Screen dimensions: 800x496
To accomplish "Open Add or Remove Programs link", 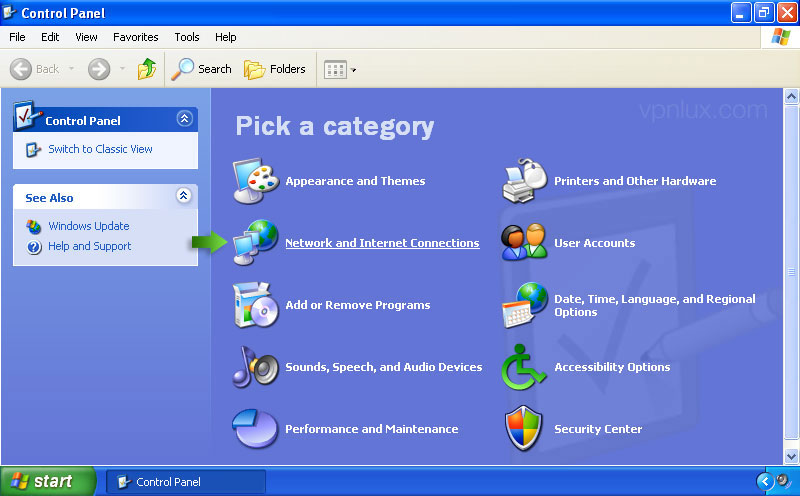I will pyautogui.click(x=358, y=305).
